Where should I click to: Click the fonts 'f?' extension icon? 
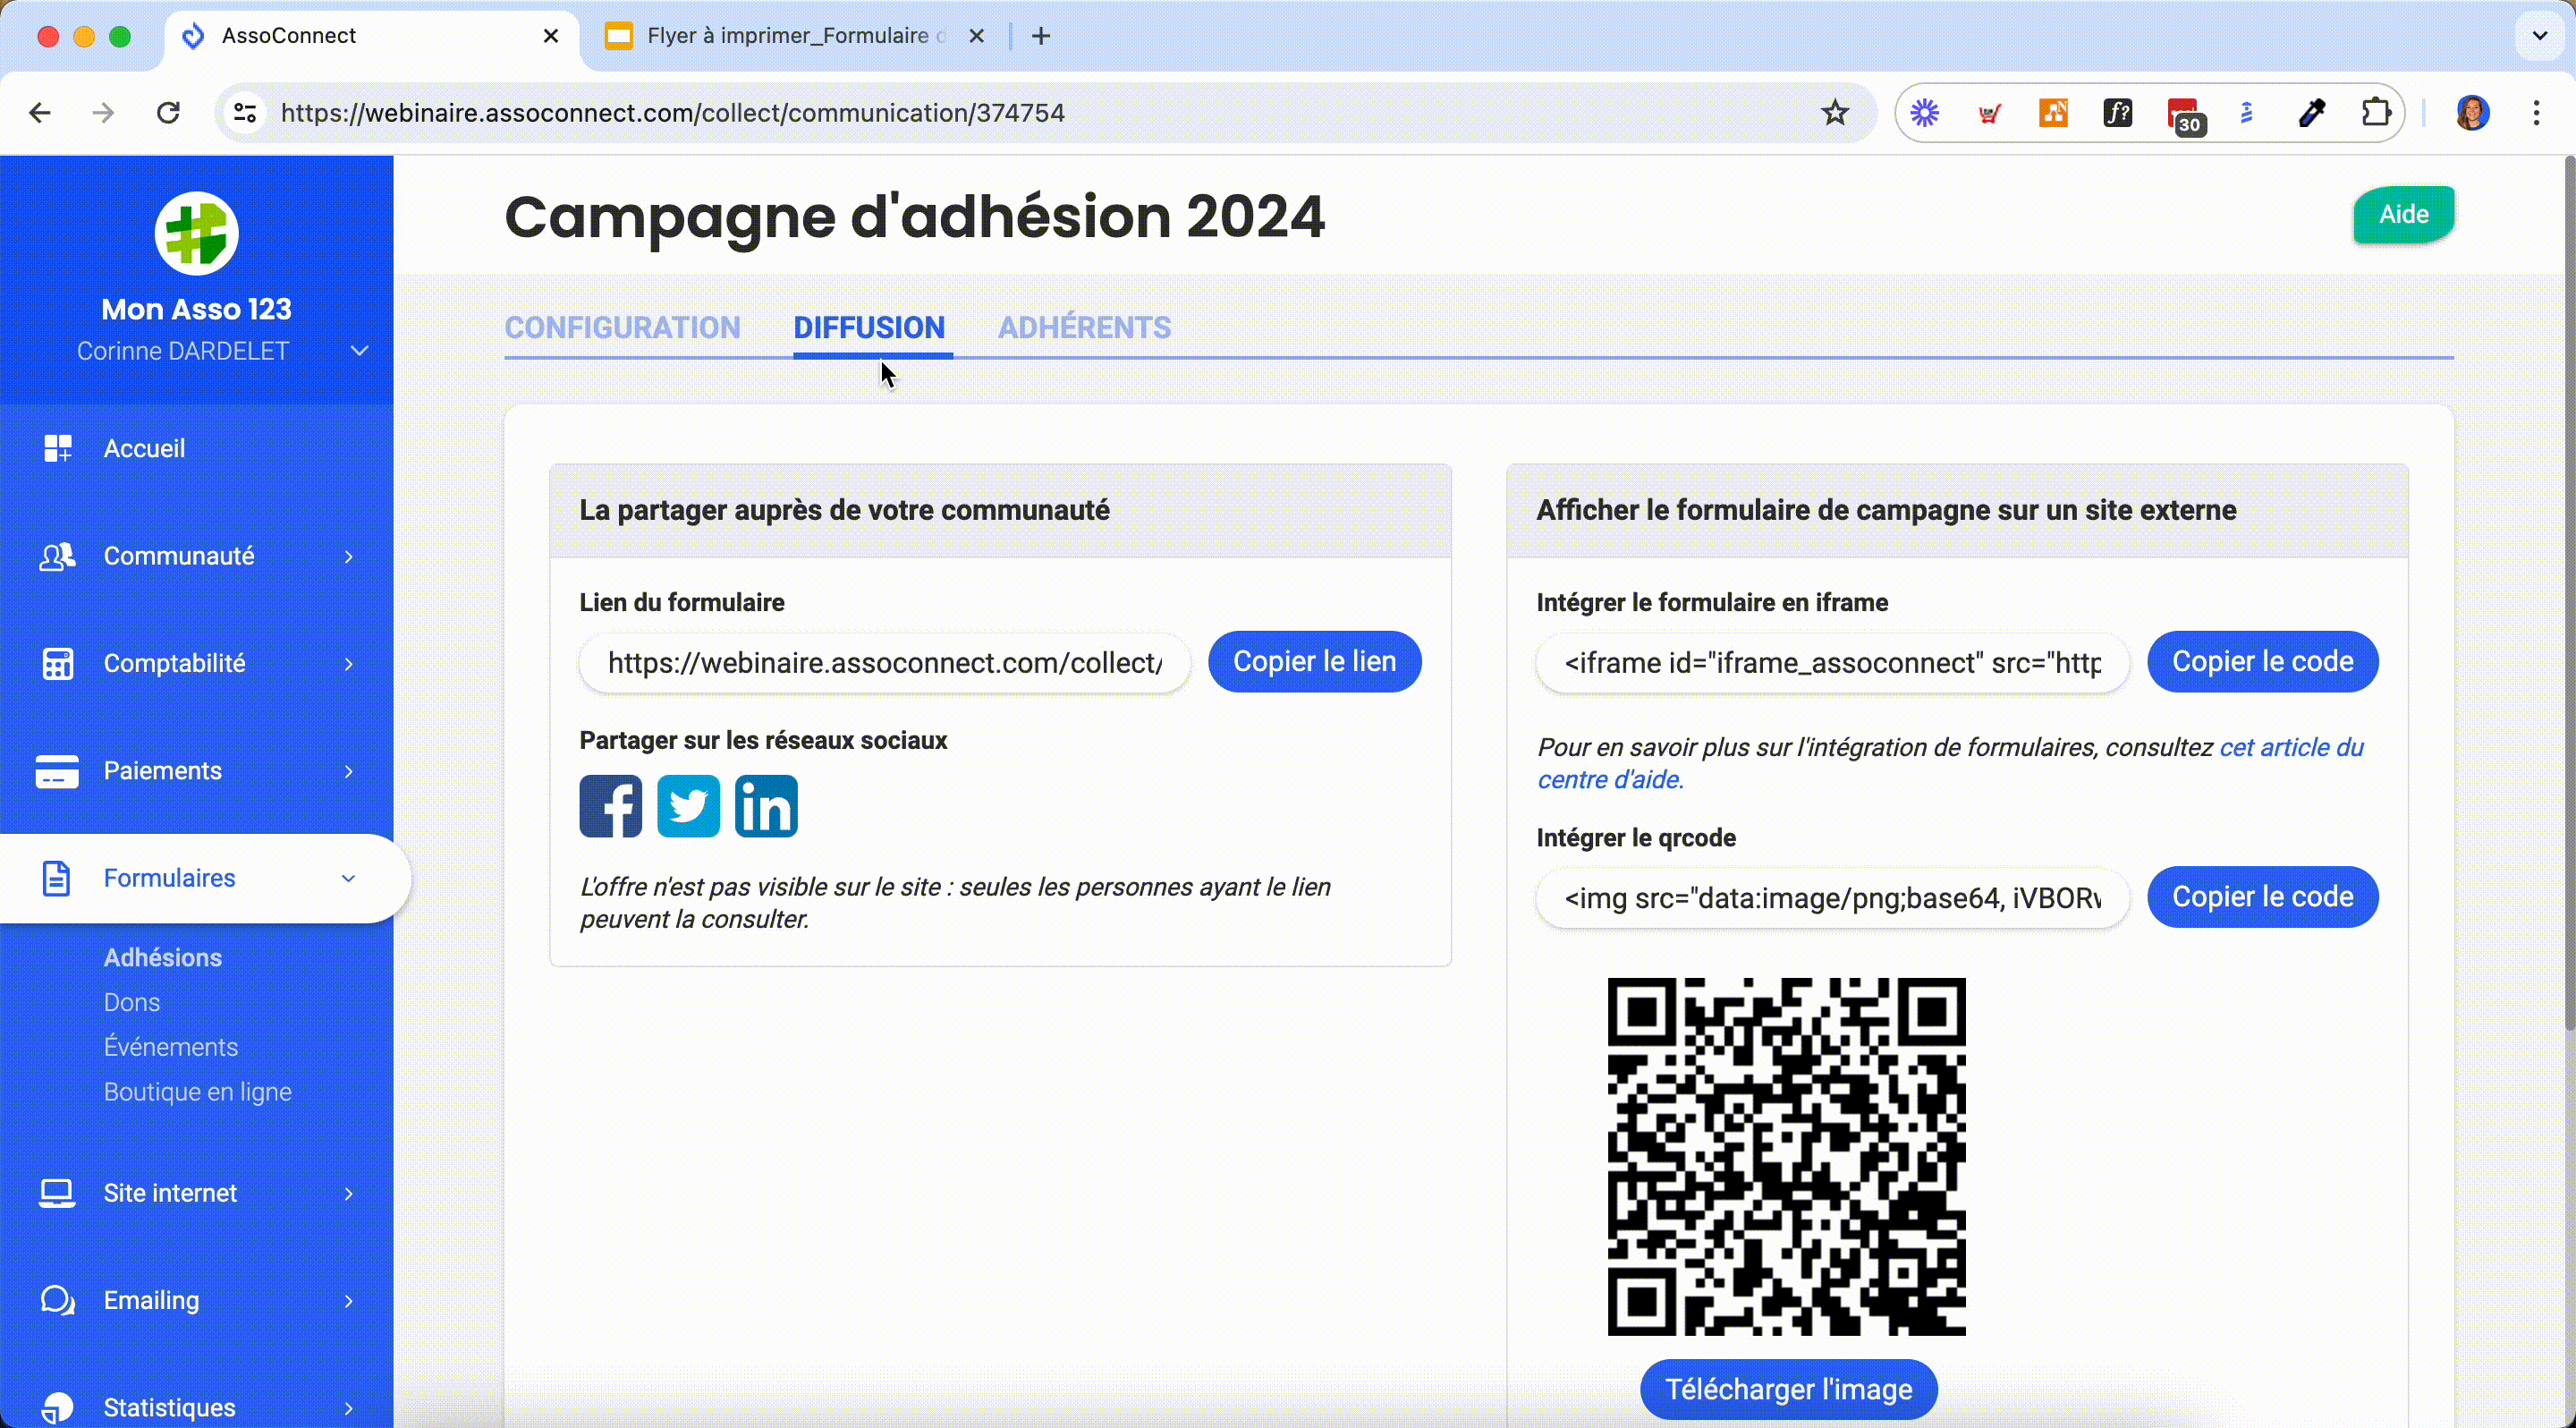pos(2118,113)
